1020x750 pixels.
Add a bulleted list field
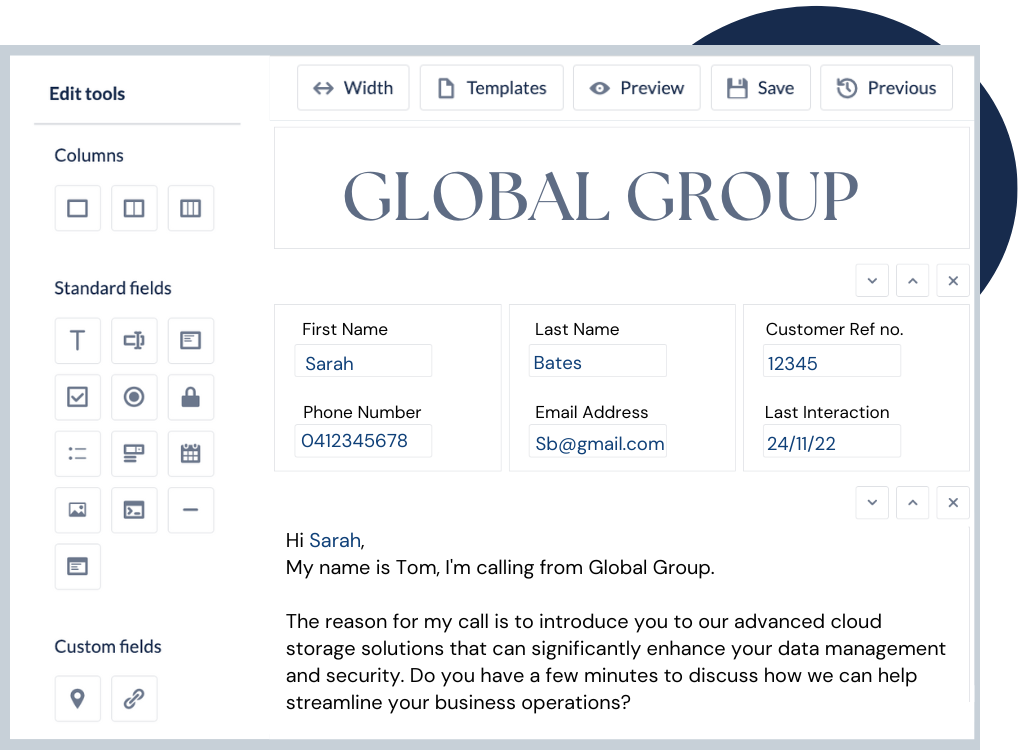click(77, 454)
